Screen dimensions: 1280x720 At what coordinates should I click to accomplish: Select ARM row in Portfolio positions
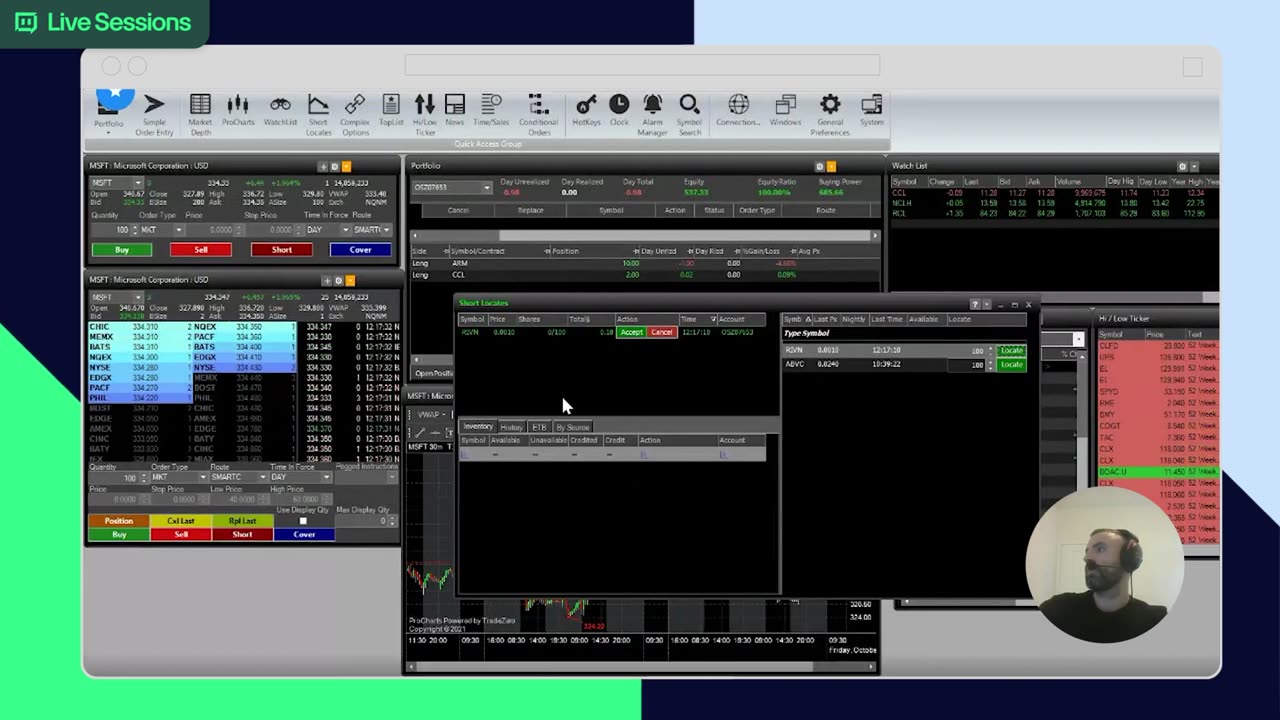[645, 263]
